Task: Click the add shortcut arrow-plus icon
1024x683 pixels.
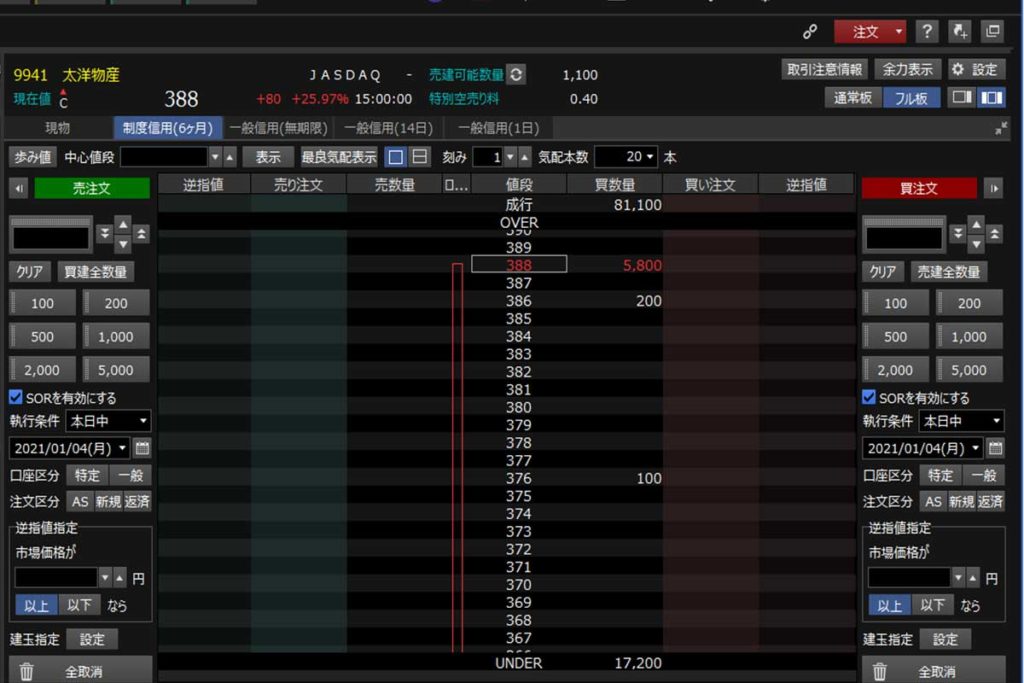Action: (x=959, y=32)
